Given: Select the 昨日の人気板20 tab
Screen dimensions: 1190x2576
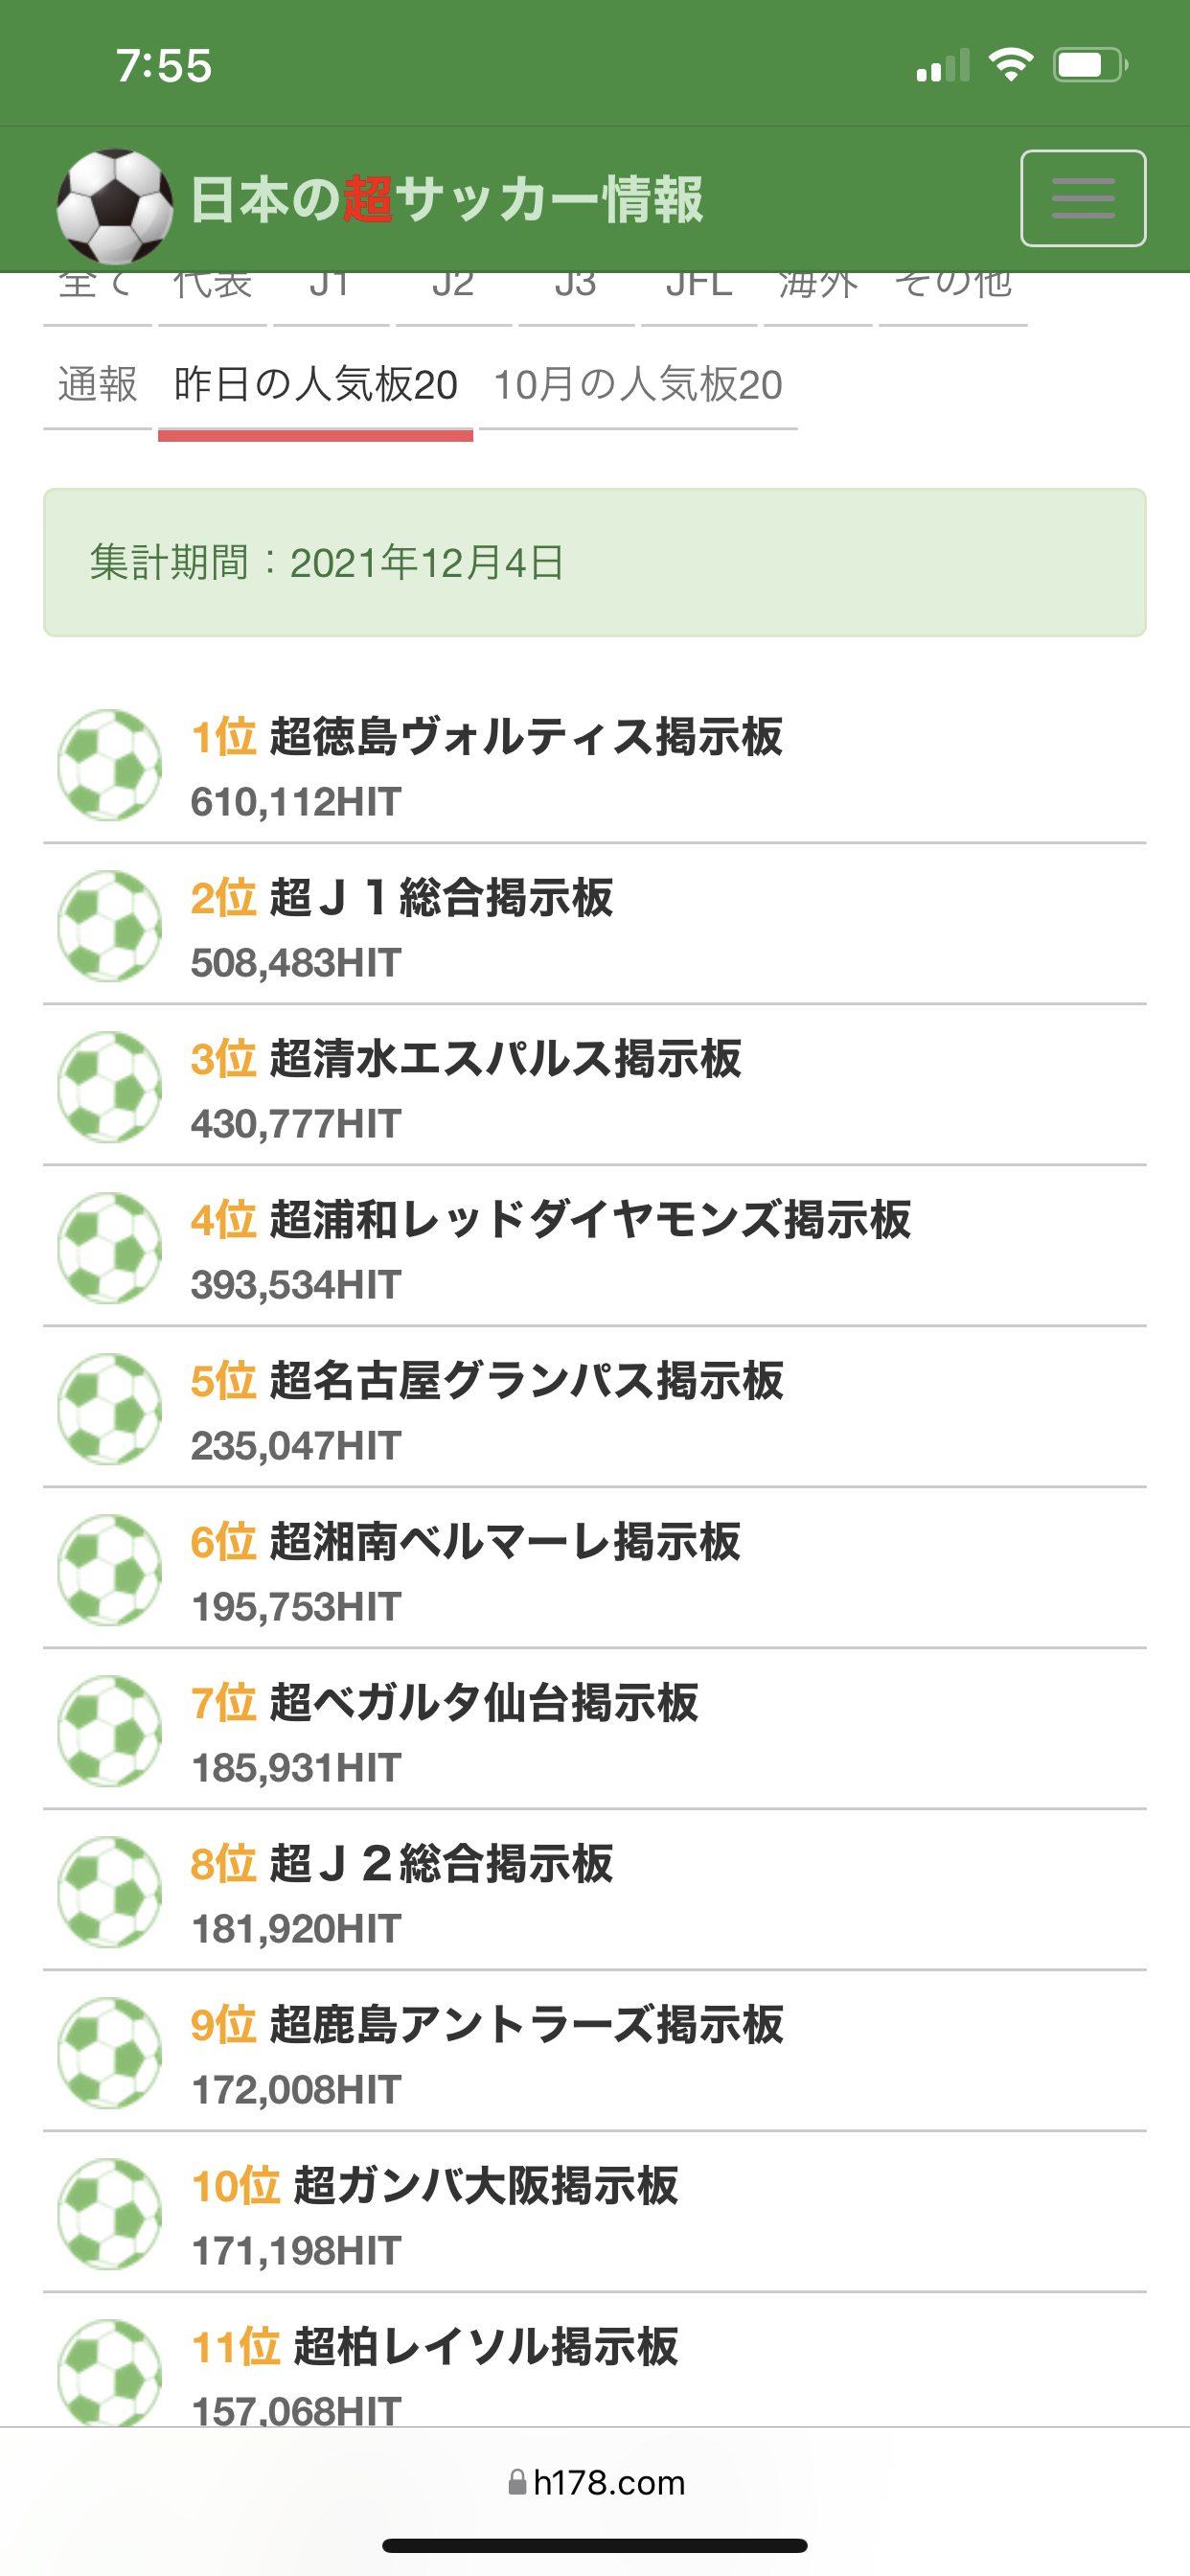Looking at the screenshot, I should [x=315, y=385].
